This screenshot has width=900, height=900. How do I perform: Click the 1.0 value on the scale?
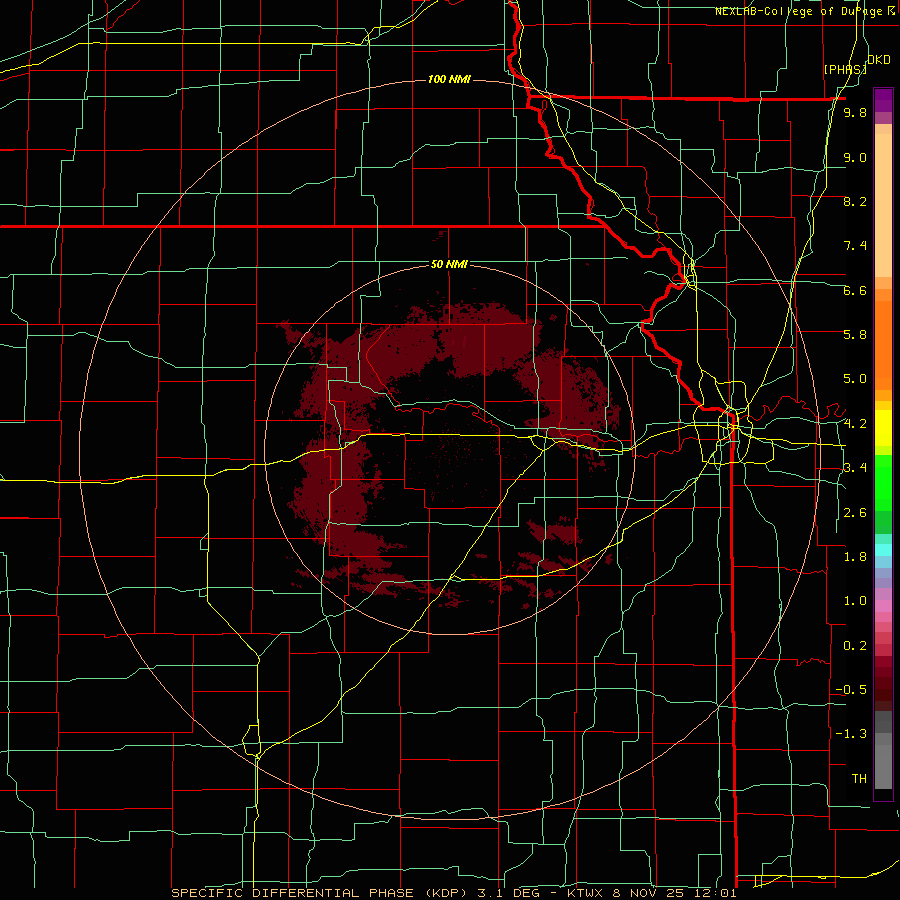(855, 601)
